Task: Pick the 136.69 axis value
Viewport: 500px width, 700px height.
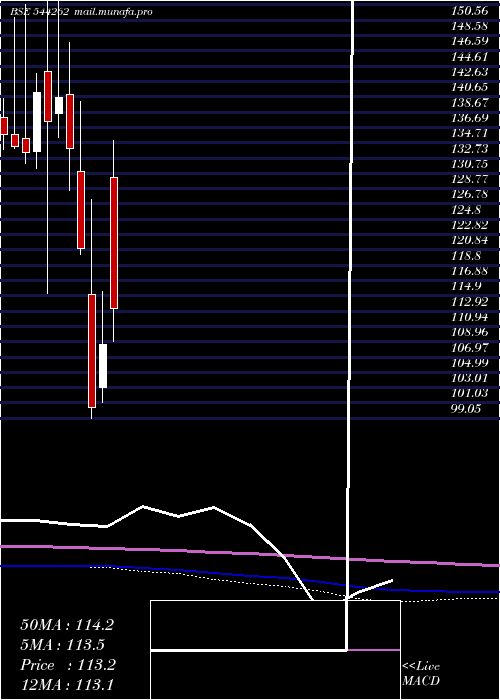Action: 470,118
